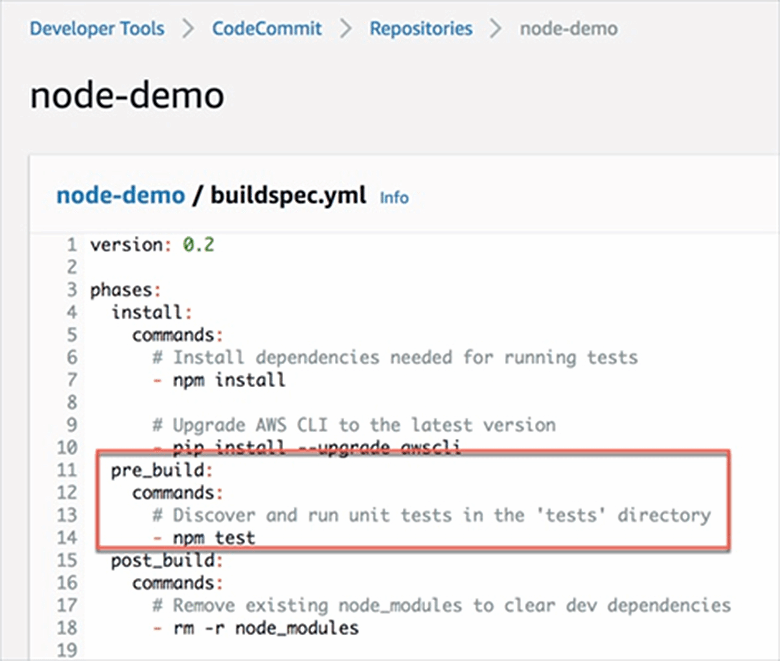The height and width of the screenshot is (661, 780).
Task: Click the chevron after Repositories breadcrumb
Action: [495, 28]
